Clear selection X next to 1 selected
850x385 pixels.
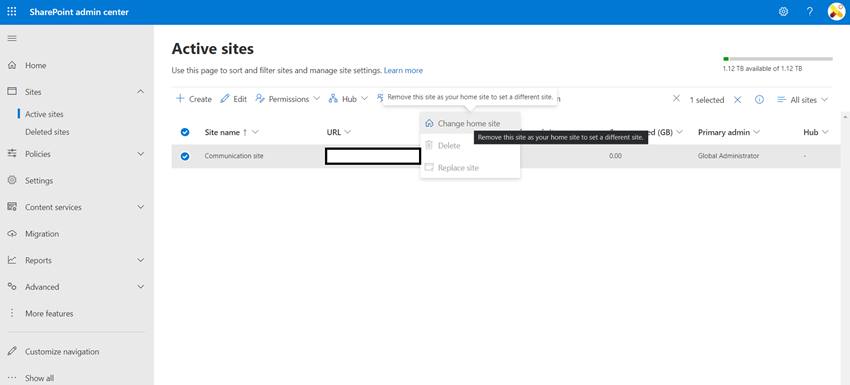pyautogui.click(x=738, y=100)
